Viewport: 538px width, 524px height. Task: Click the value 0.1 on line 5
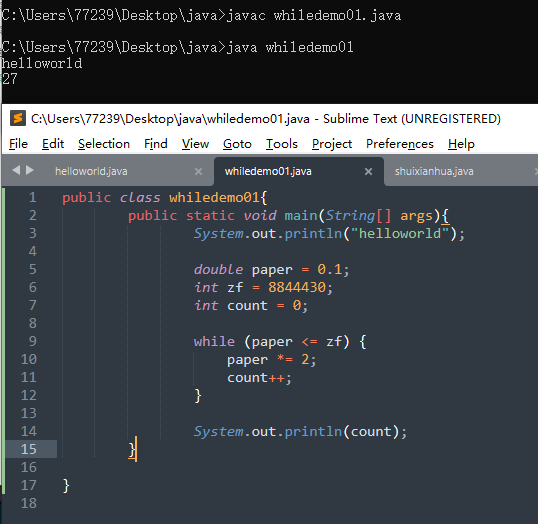tap(329, 269)
